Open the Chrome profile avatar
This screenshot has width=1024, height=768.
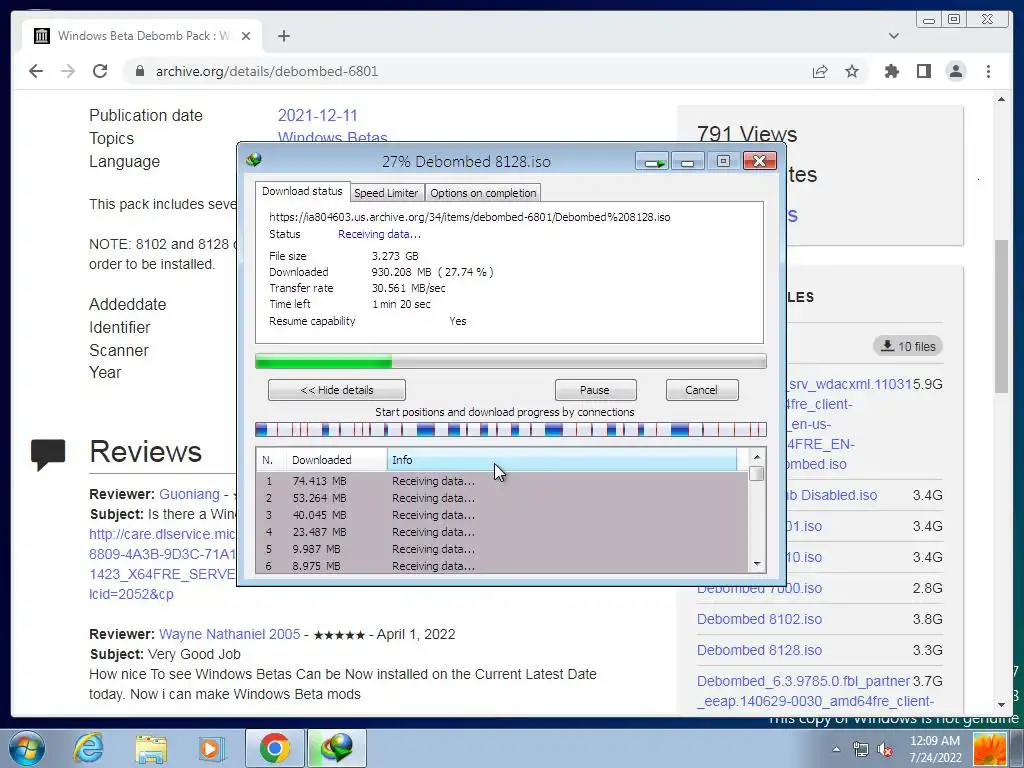click(955, 71)
